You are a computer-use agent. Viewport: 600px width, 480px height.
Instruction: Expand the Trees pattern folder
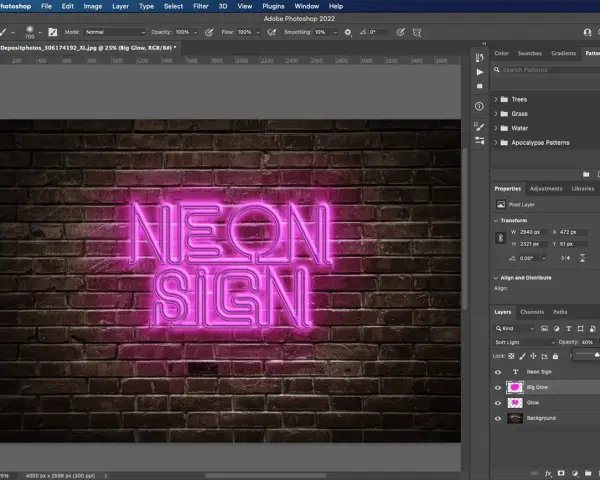496,100
